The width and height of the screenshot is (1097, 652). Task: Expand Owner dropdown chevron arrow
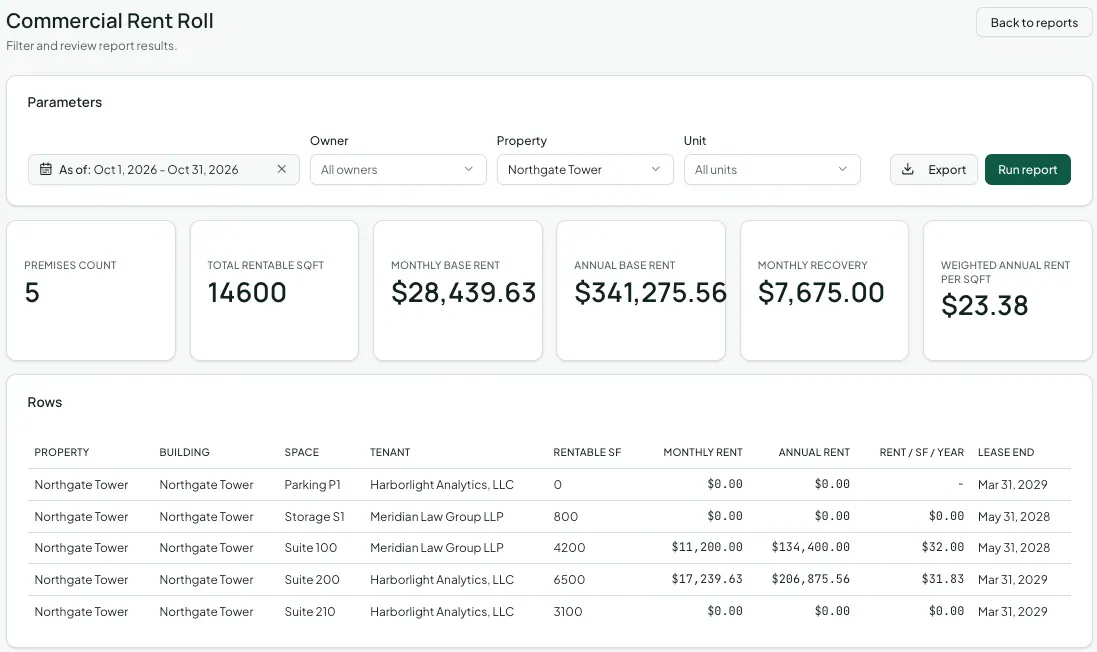coord(469,169)
